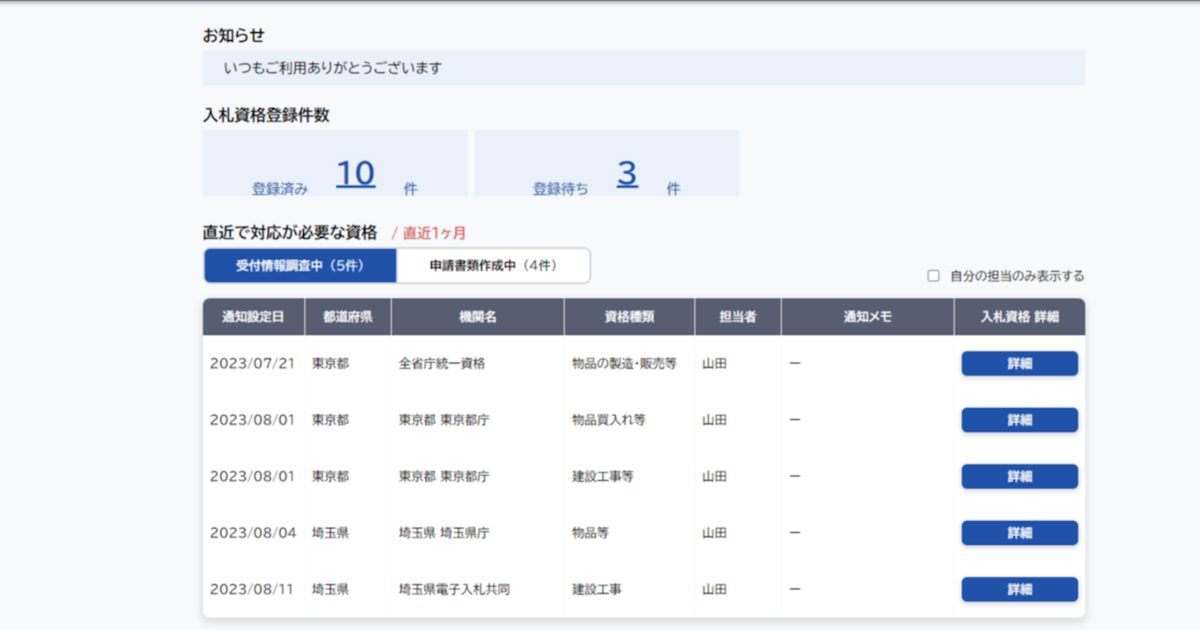Open the pending registration count 3
This screenshot has height=630, width=1200.
coord(627,174)
